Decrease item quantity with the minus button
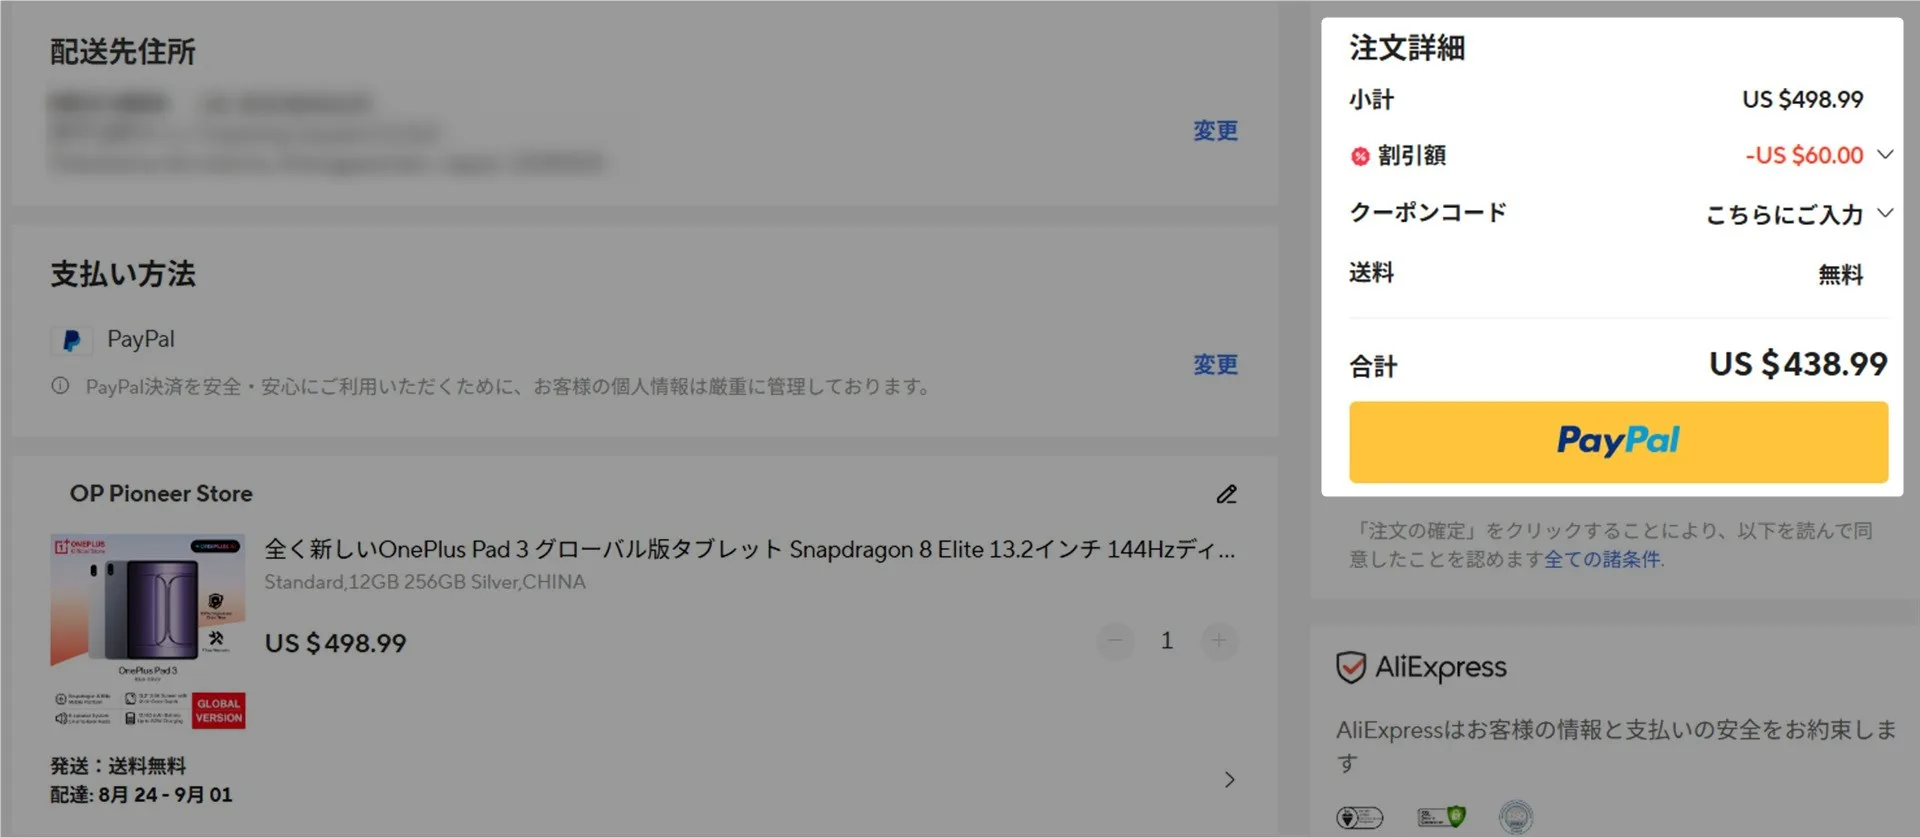 (1115, 640)
